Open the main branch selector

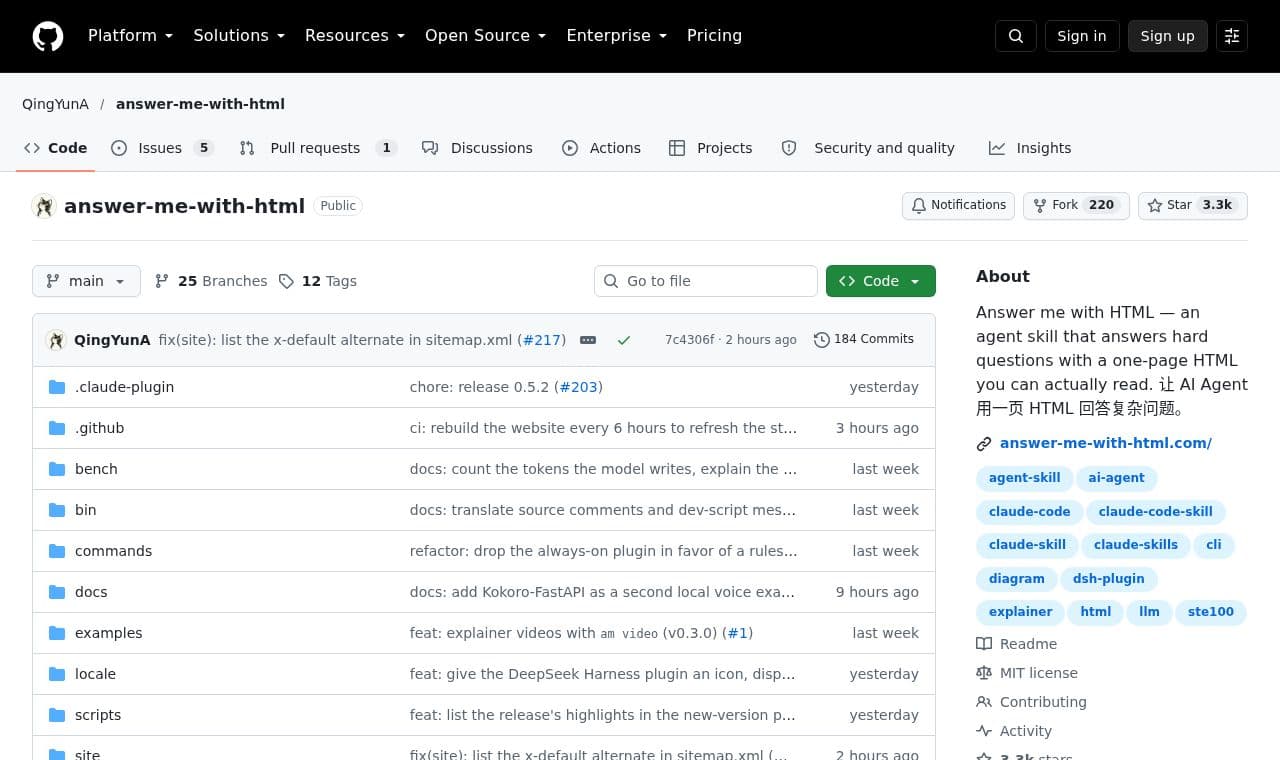tap(86, 281)
